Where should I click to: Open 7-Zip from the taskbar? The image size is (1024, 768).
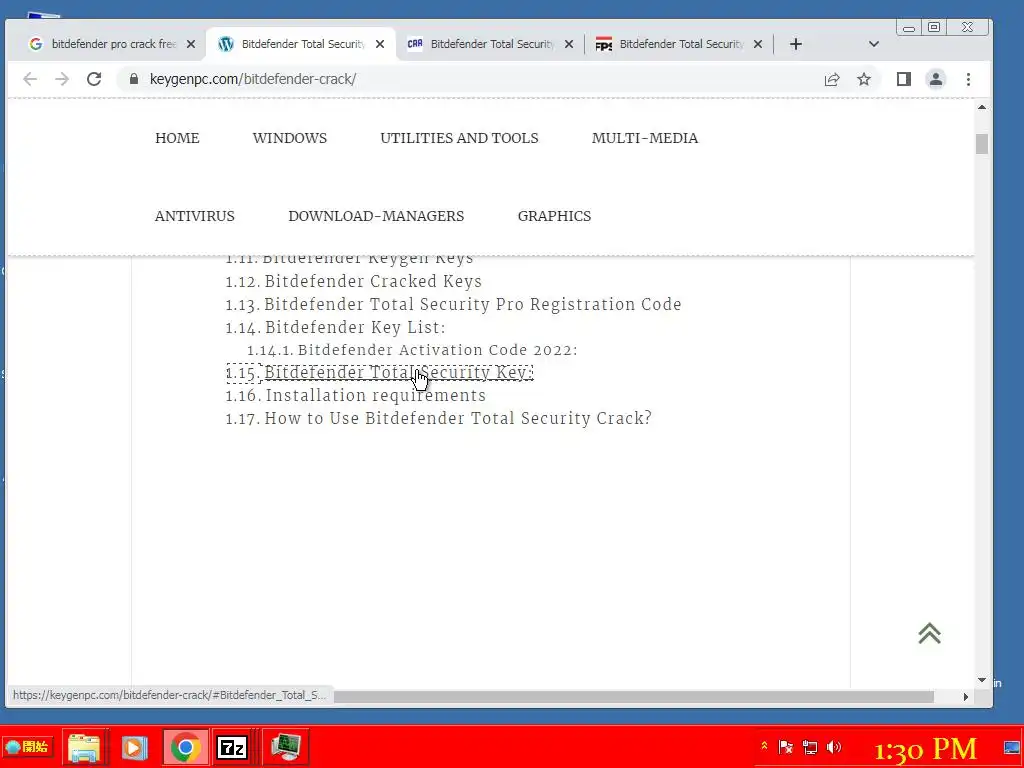232,748
